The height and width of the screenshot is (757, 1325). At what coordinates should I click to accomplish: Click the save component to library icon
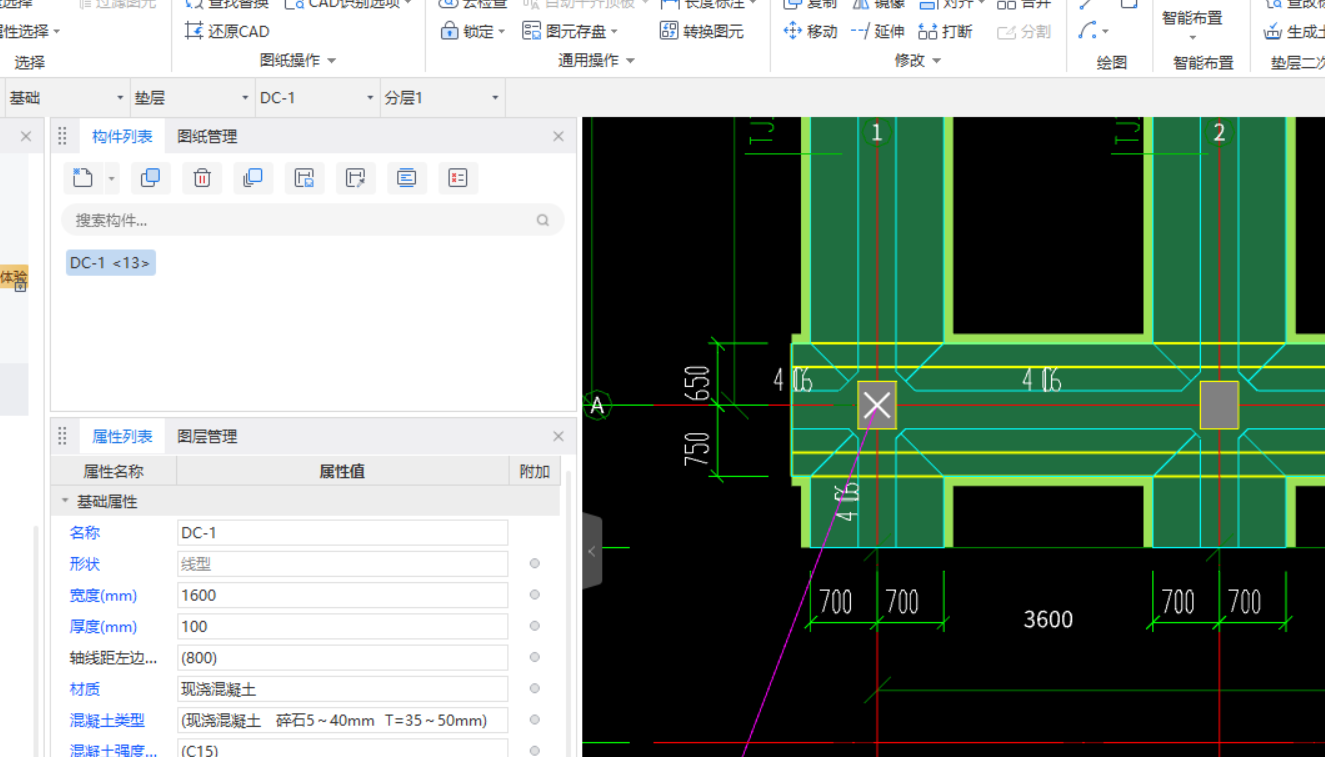[304, 178]
